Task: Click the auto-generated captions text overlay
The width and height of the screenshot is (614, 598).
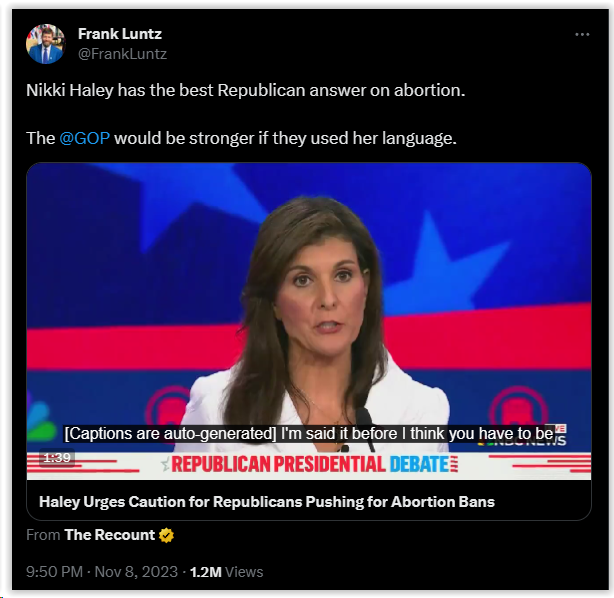Action: click(309, 434)
